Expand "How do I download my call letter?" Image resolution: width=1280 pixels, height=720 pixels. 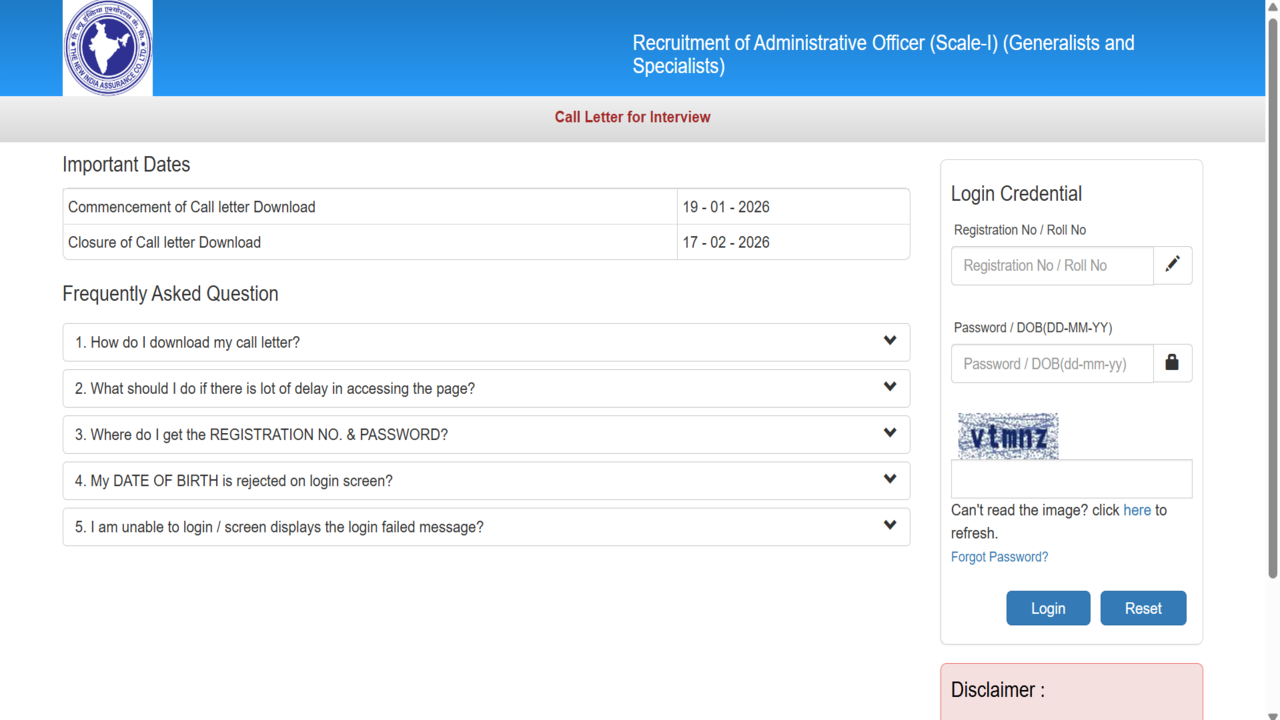486,342
